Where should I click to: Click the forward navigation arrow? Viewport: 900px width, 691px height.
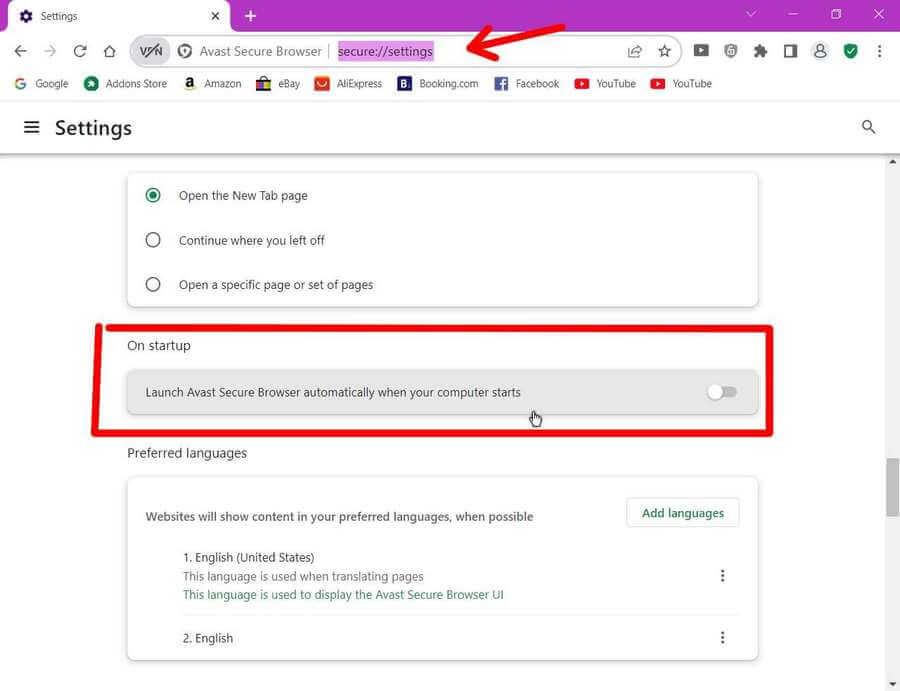click(x=50, y=51)
